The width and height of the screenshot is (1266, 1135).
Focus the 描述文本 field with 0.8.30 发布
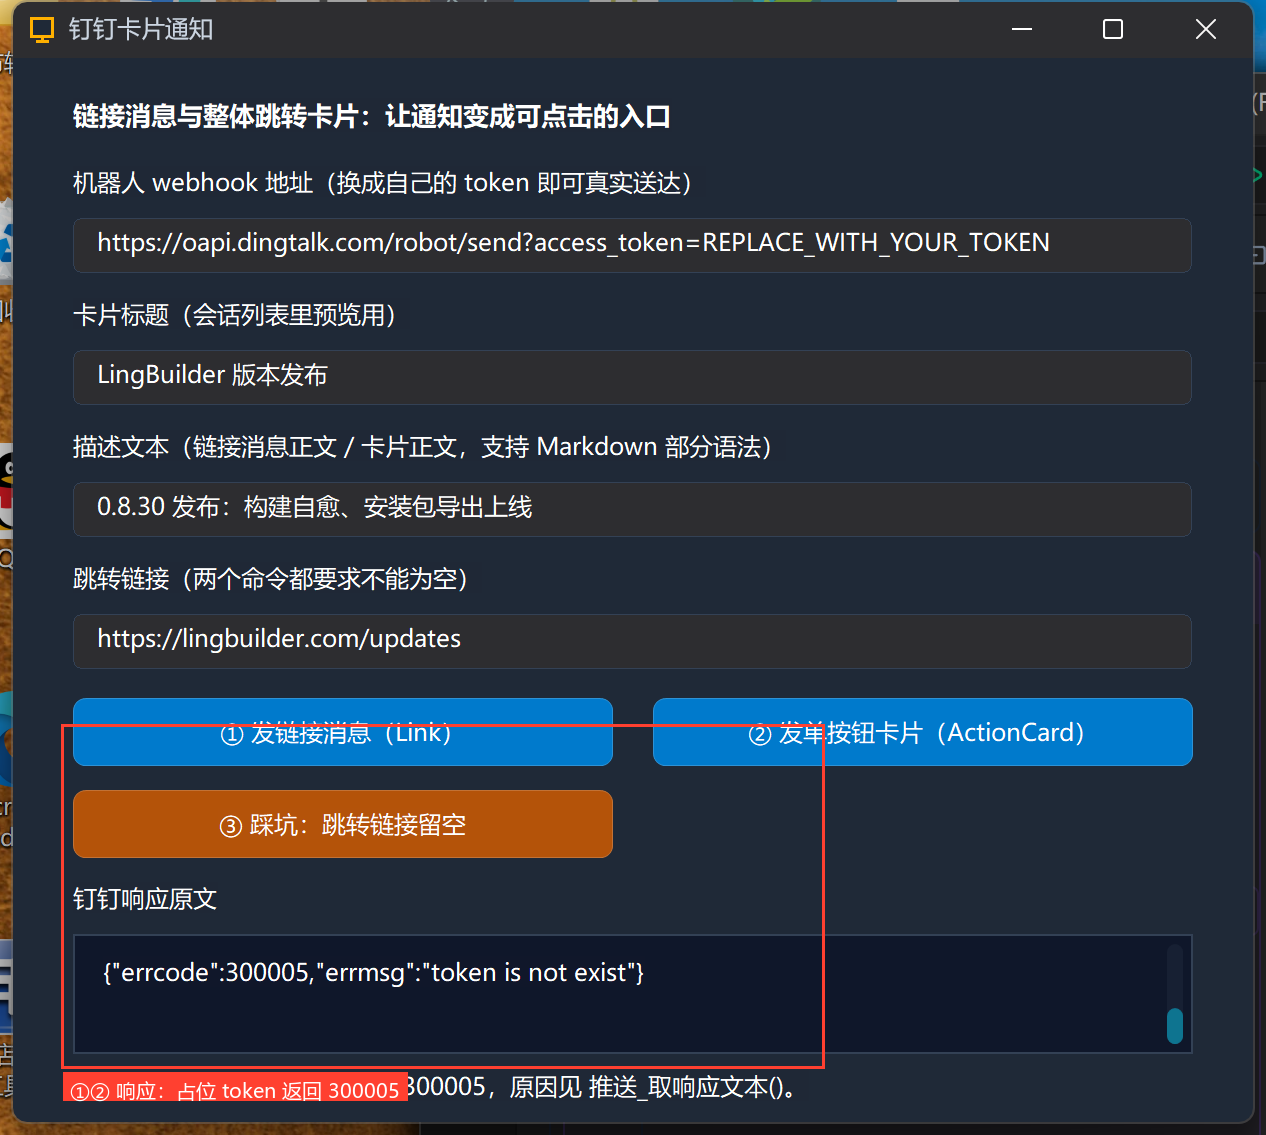pyautogui.click(x=632, y=509)
